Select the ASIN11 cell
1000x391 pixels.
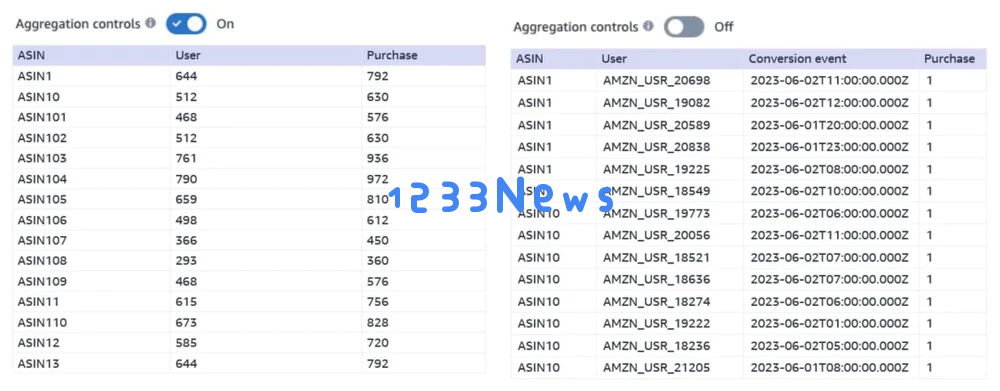click(x=38, y=302)
